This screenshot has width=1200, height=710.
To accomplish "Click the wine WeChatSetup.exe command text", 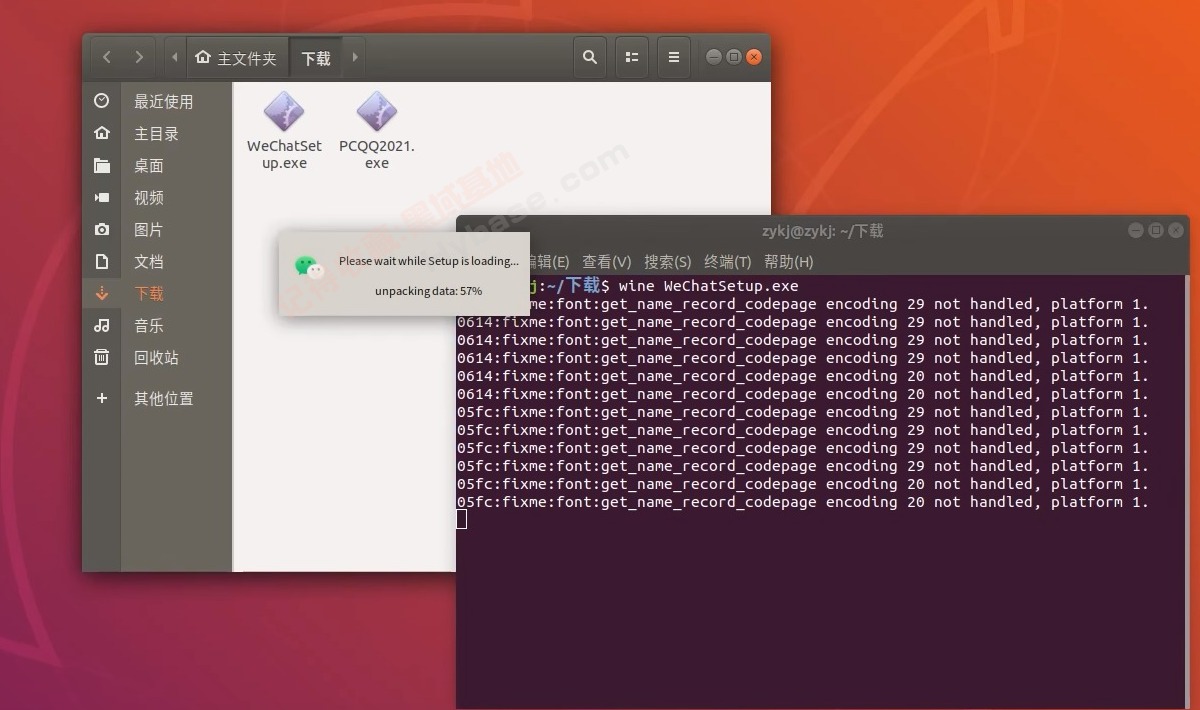I will (x=709, y=286).
